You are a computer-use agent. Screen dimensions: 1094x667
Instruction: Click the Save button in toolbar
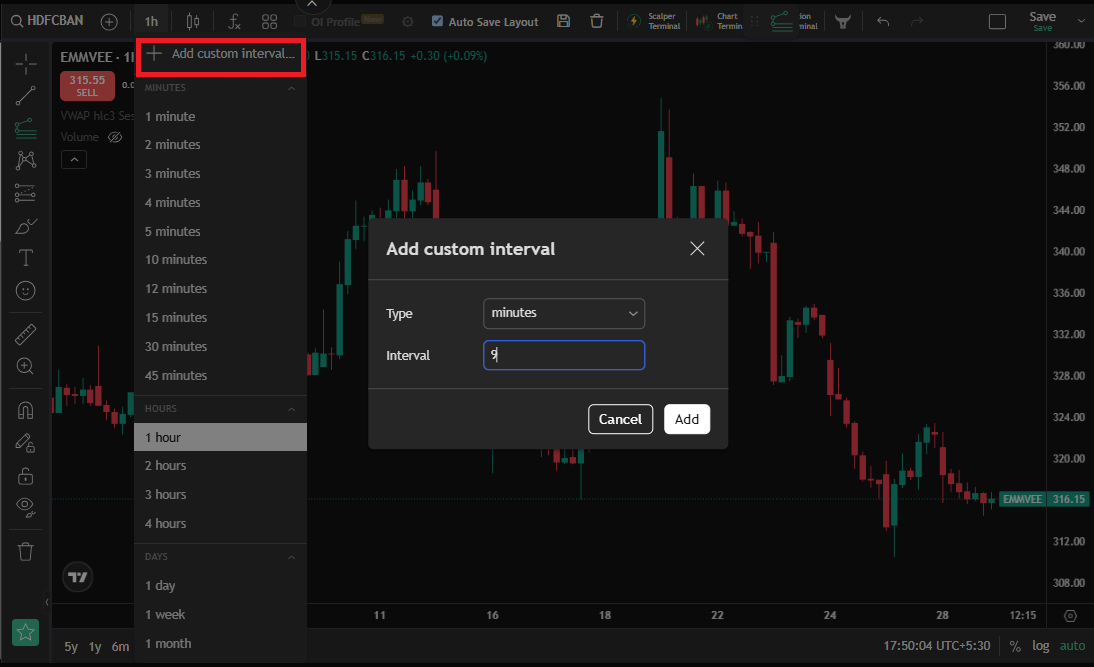[1042, 21]
